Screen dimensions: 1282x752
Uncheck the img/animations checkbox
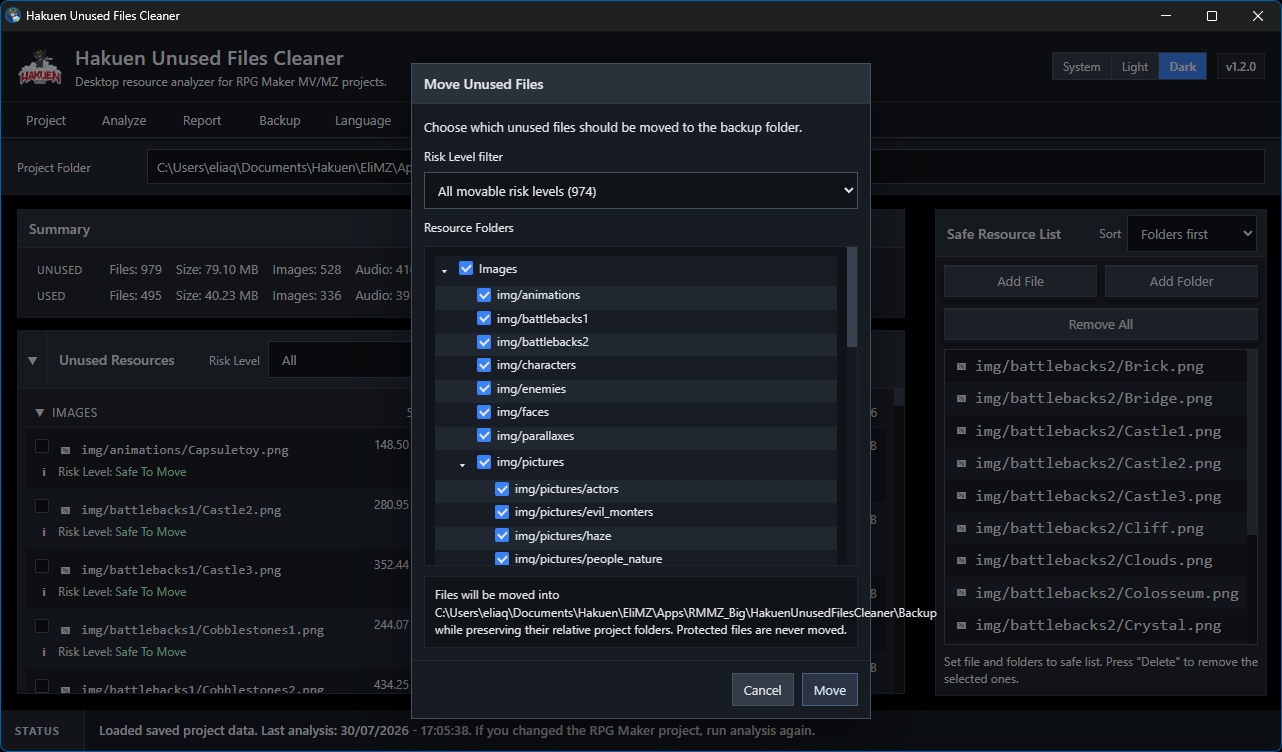[x=484, y=295]
